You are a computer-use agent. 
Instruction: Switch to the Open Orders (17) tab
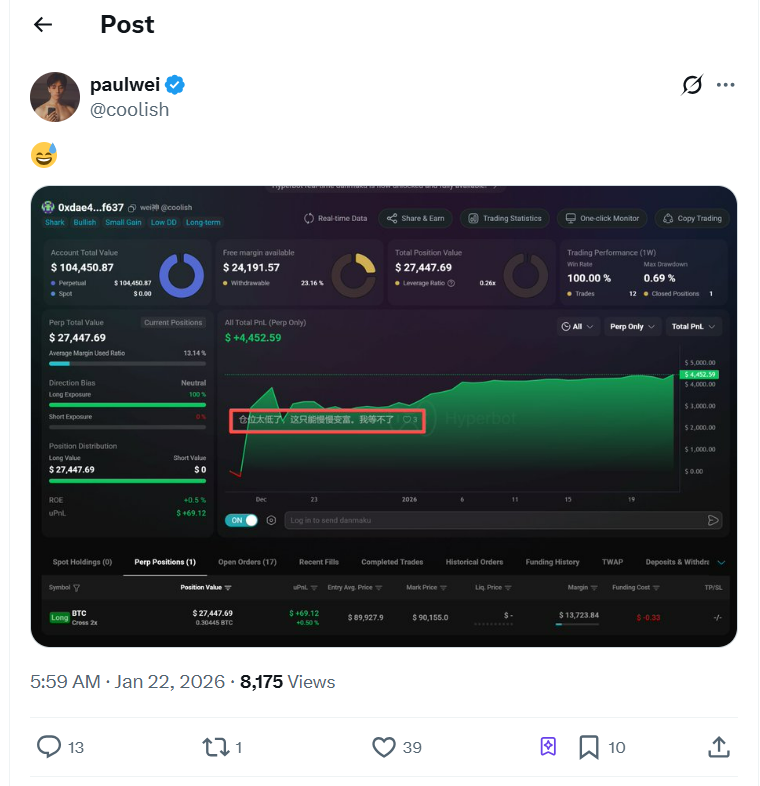coord(247,562)
